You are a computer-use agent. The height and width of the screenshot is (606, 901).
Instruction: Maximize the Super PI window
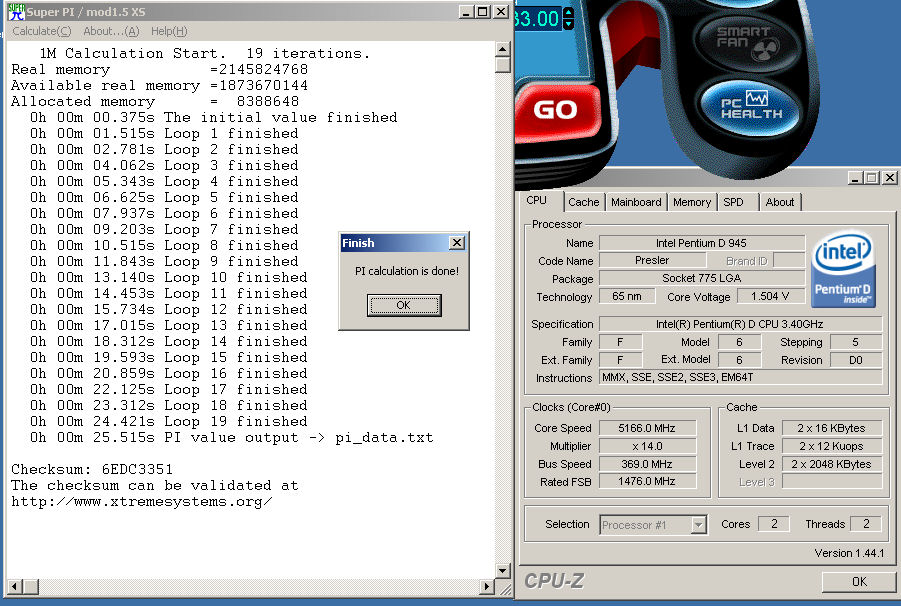click(483, 11)
